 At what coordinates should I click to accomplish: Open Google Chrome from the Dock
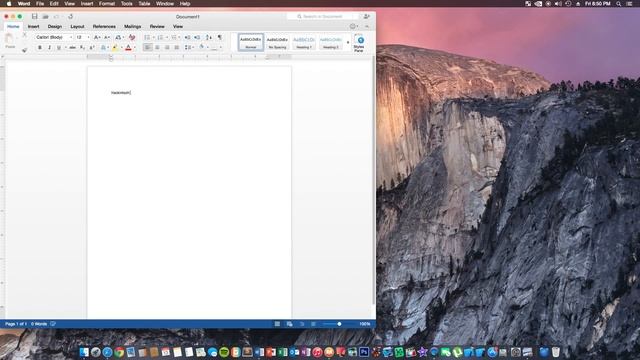119,352
